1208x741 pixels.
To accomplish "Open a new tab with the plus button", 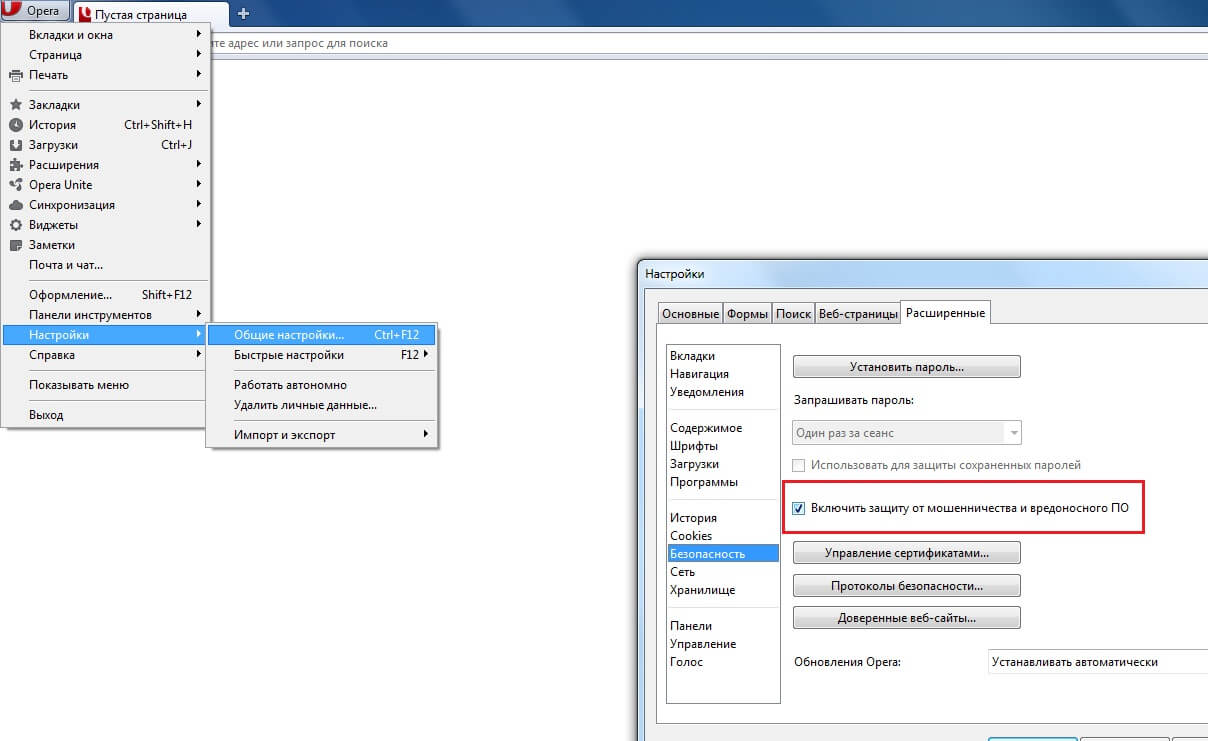I will coord(243,14).
